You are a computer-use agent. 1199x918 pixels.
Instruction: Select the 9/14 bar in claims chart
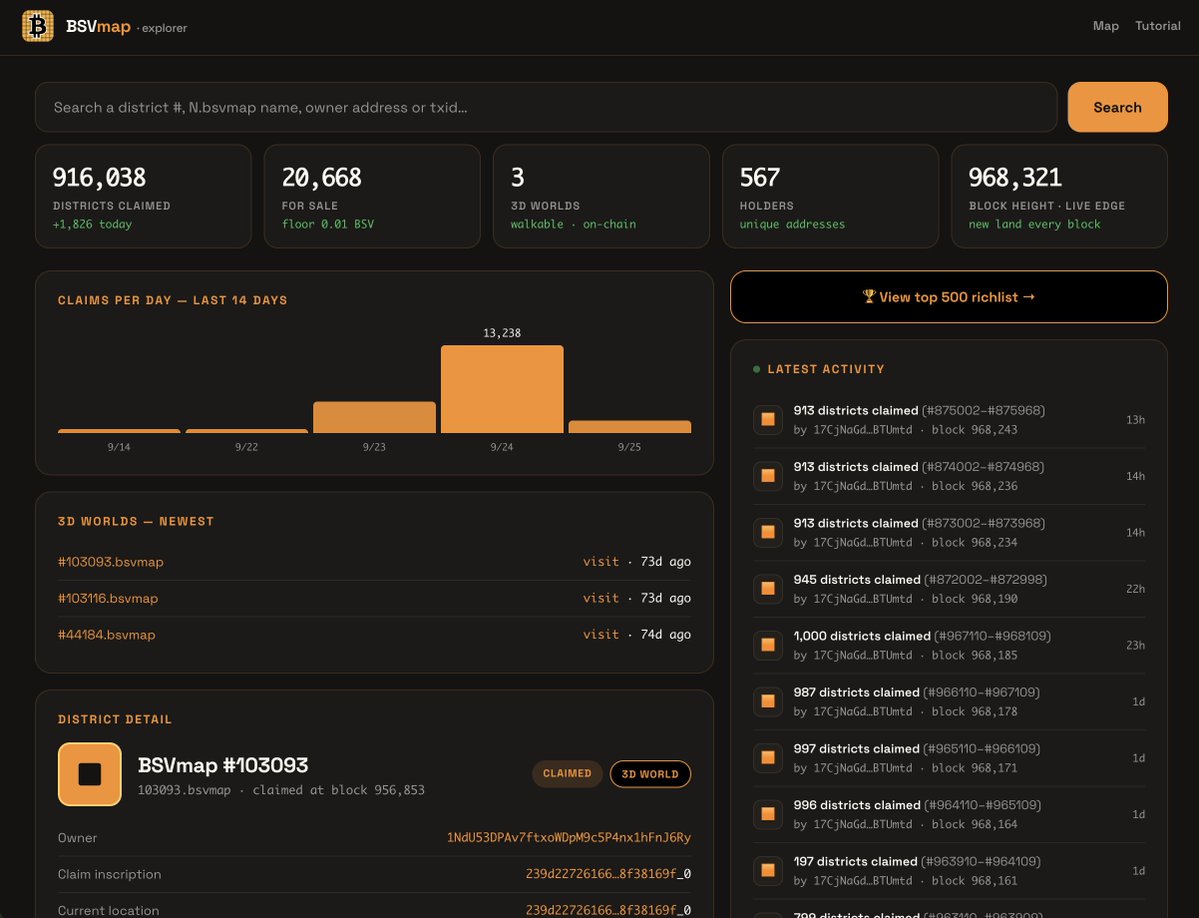119,431
